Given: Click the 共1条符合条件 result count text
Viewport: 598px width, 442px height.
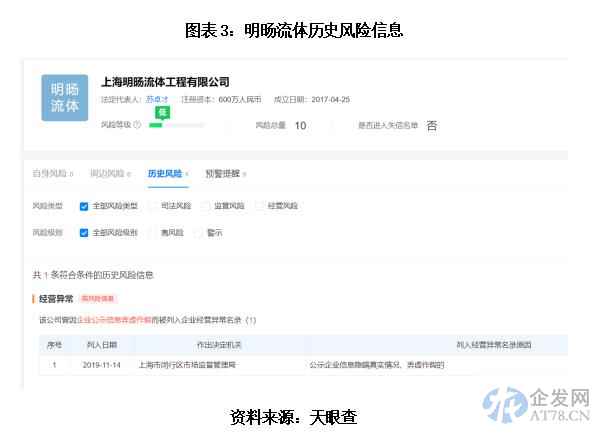Looking at the screenshot, I should tap(93, 275).
